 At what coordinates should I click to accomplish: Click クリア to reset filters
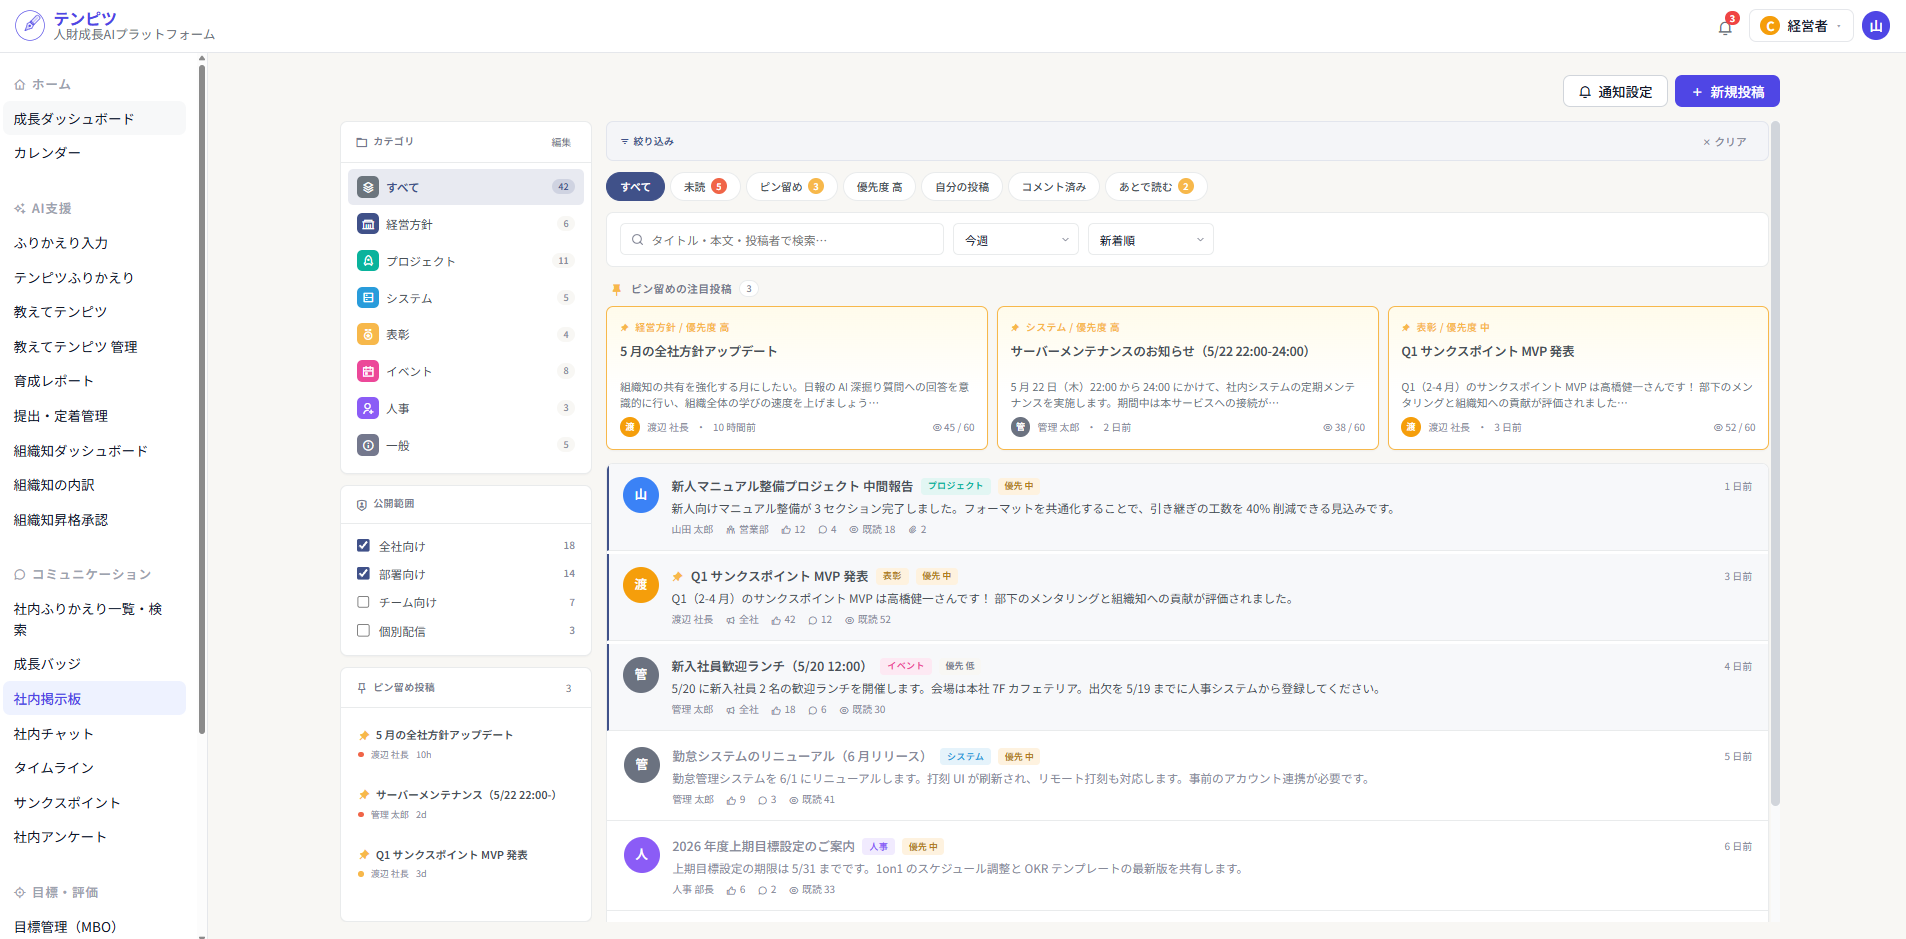[x=1725, y=142]
